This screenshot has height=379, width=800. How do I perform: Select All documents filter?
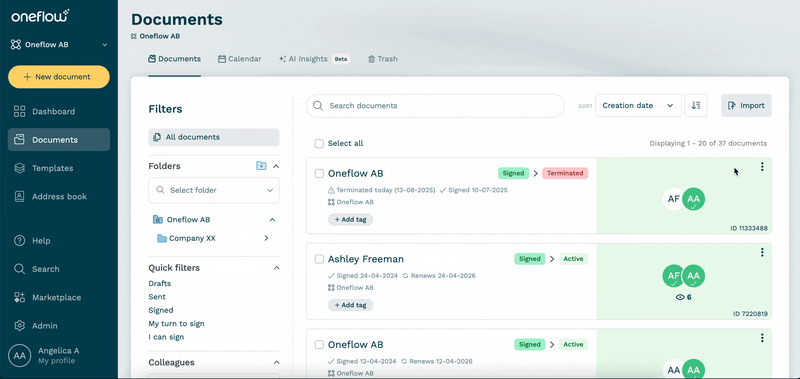tap(214, 137)
